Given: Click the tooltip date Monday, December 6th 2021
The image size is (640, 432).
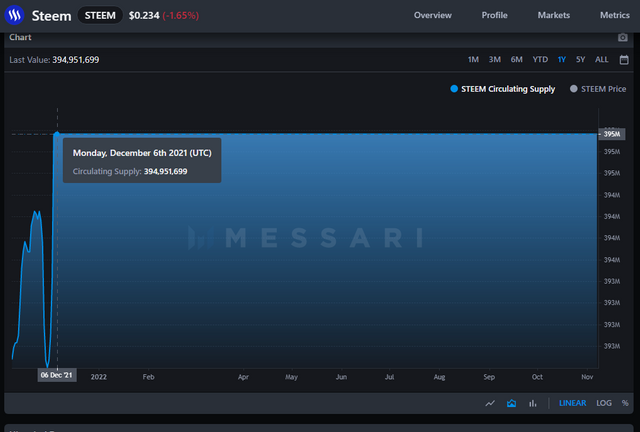Looking at the screenshot, I should pyautogui.click(x=142, y=153).
